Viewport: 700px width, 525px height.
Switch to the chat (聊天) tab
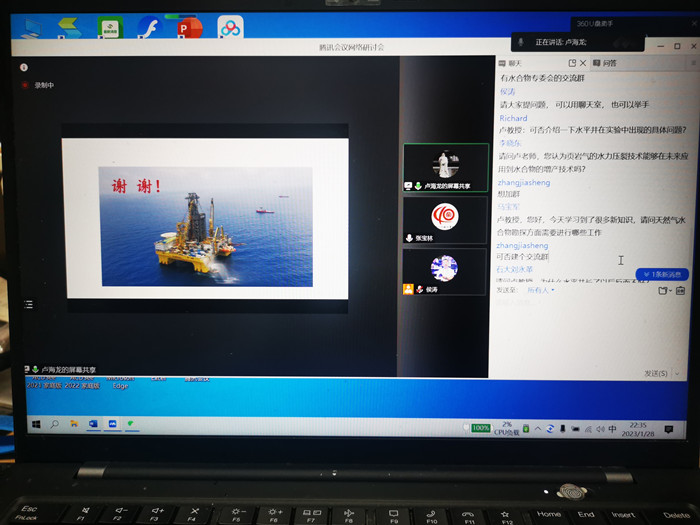[x=510, y=63]
